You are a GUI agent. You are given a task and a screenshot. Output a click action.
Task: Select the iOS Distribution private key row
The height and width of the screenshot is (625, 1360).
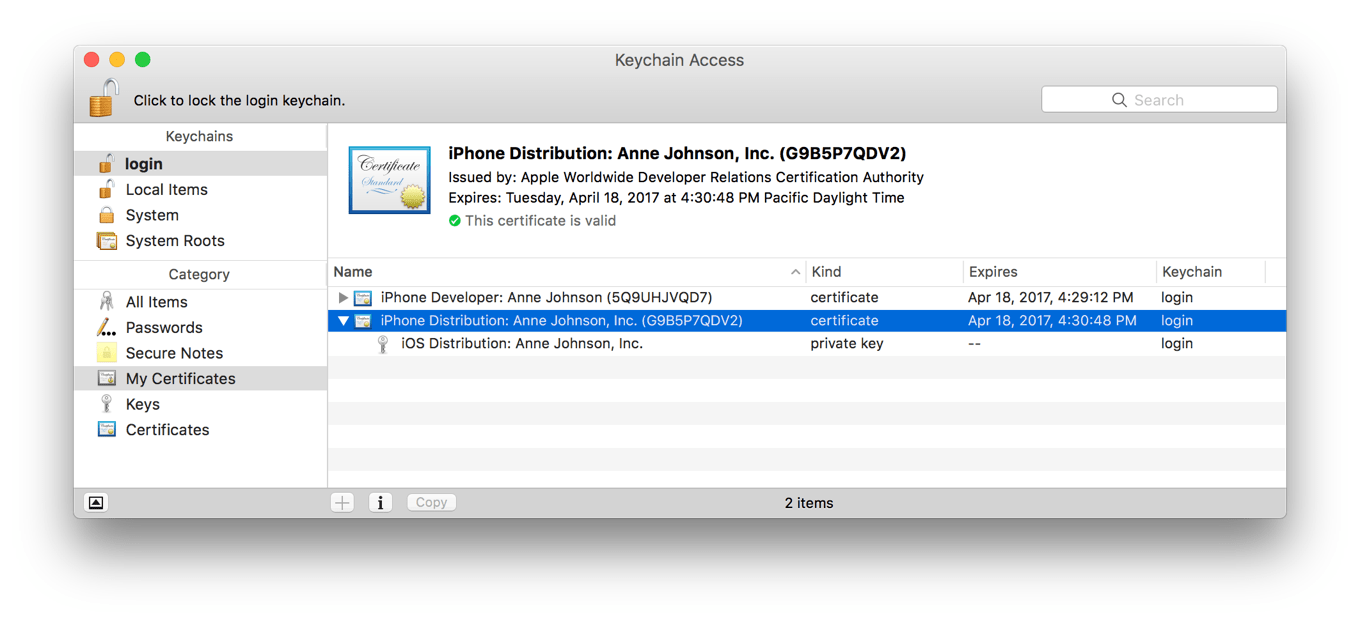coord(521,344)
